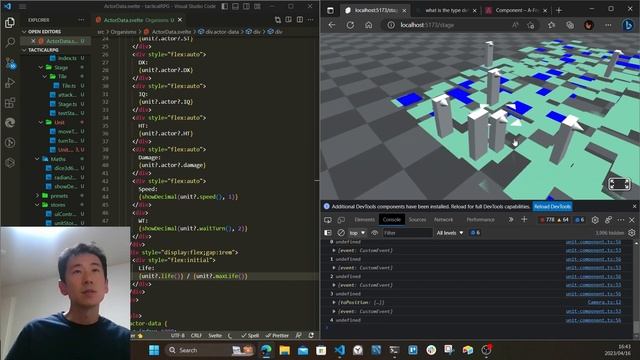
Task: Click Customize Layout icon in VS Code title bar
Action: pyautogui.click(x=258, y=6)
